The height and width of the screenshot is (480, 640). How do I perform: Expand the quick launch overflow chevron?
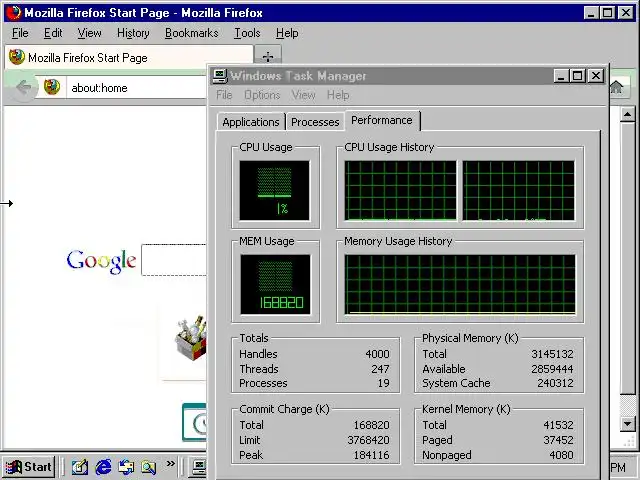point(171,464)
